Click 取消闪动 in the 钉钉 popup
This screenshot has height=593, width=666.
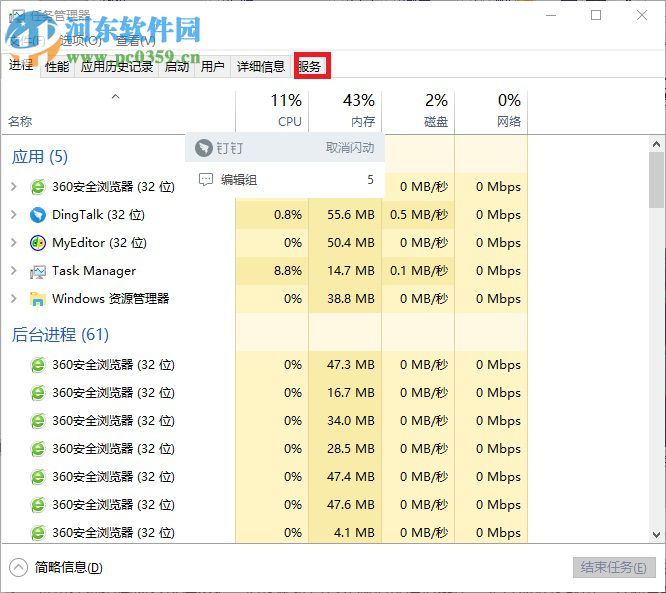point(350,148)
